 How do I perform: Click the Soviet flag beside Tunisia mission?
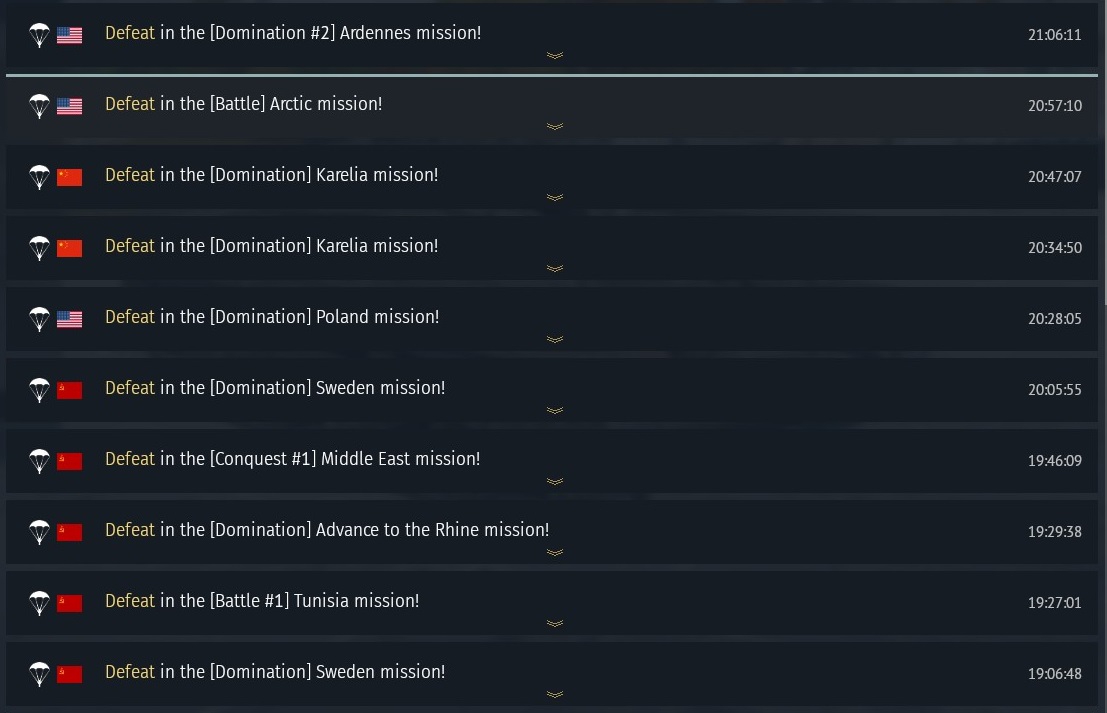tap(69, 603)
